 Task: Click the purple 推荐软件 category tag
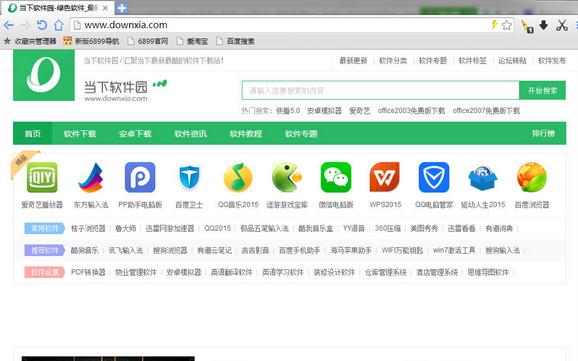tap(45, 250)
